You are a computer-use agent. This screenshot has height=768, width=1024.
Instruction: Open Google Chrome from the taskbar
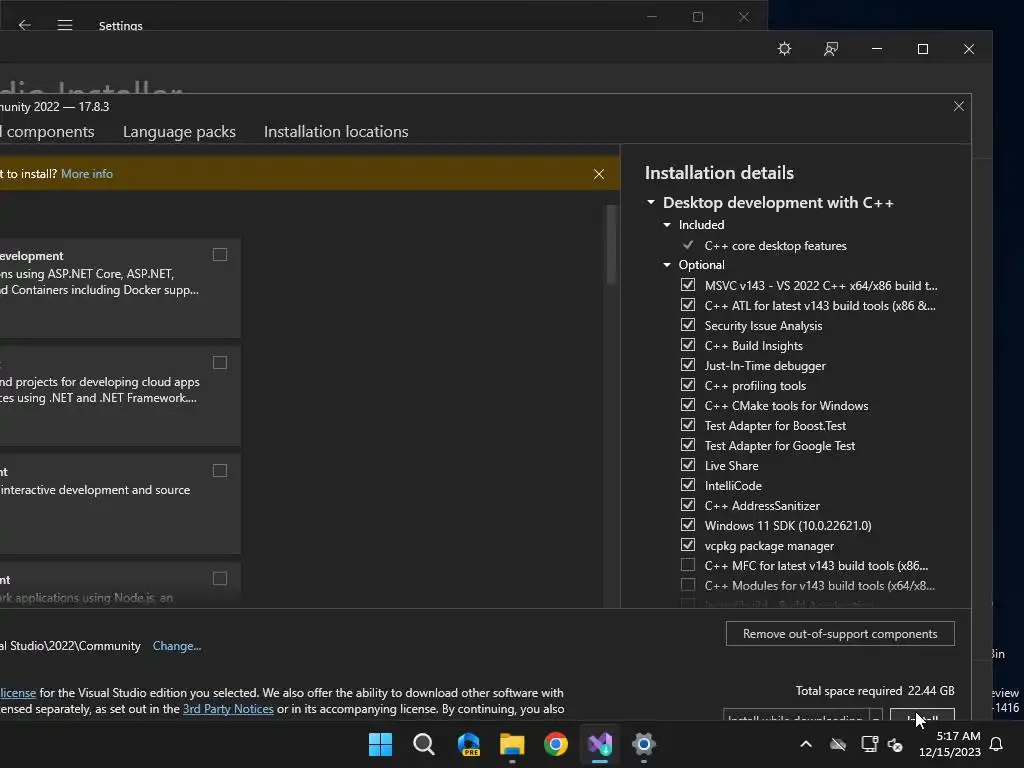[556, 744]
